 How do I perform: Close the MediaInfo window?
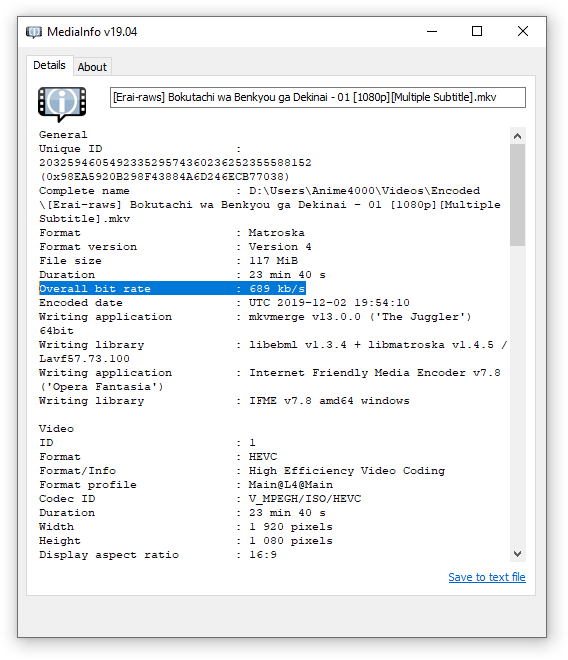coord(523,32)
